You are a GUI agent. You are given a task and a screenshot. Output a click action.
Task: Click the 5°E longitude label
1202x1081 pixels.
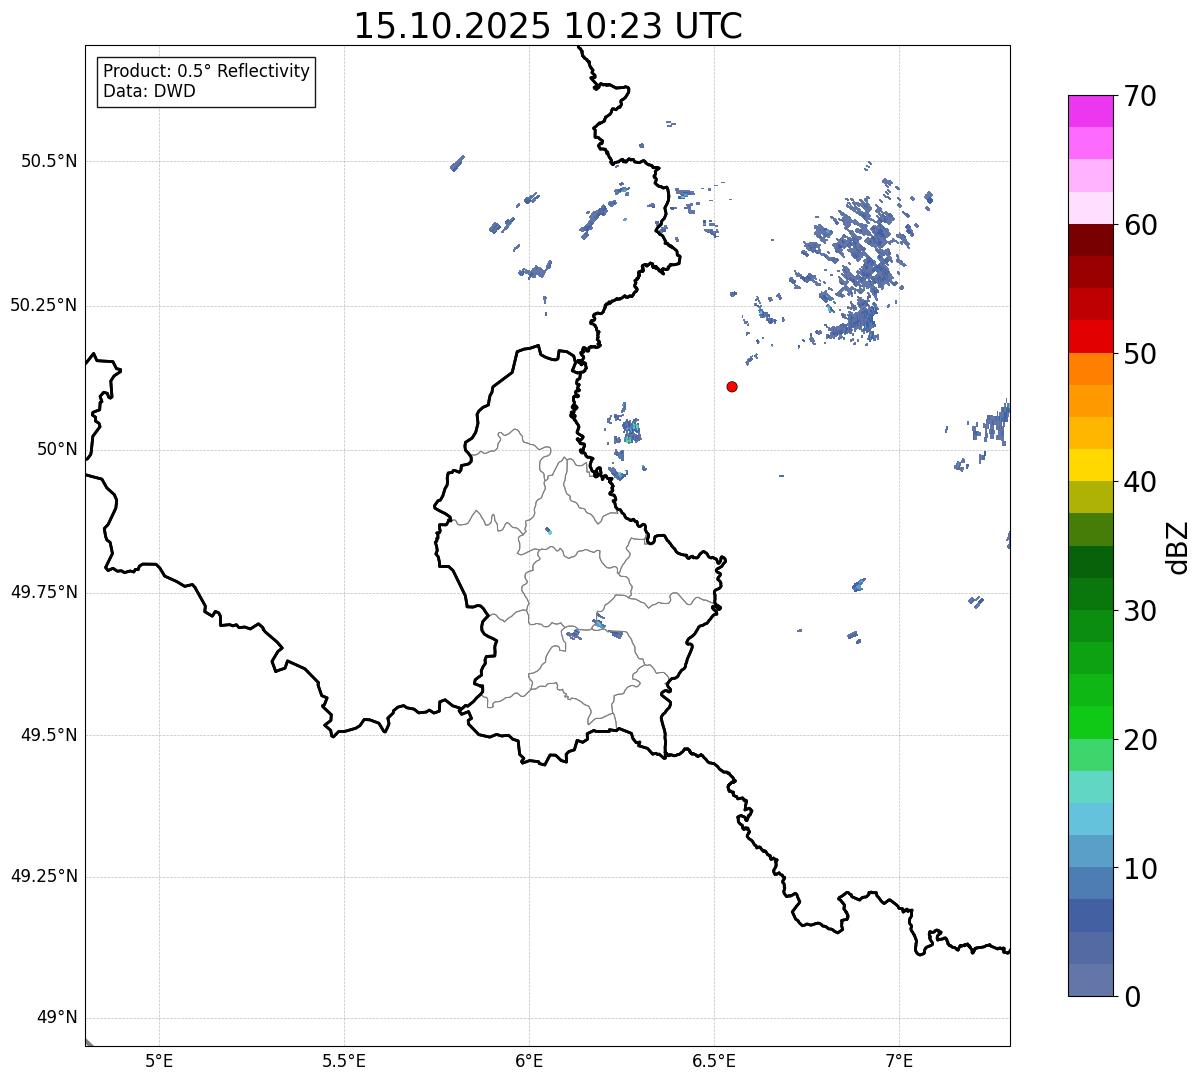coord(159,1061)
